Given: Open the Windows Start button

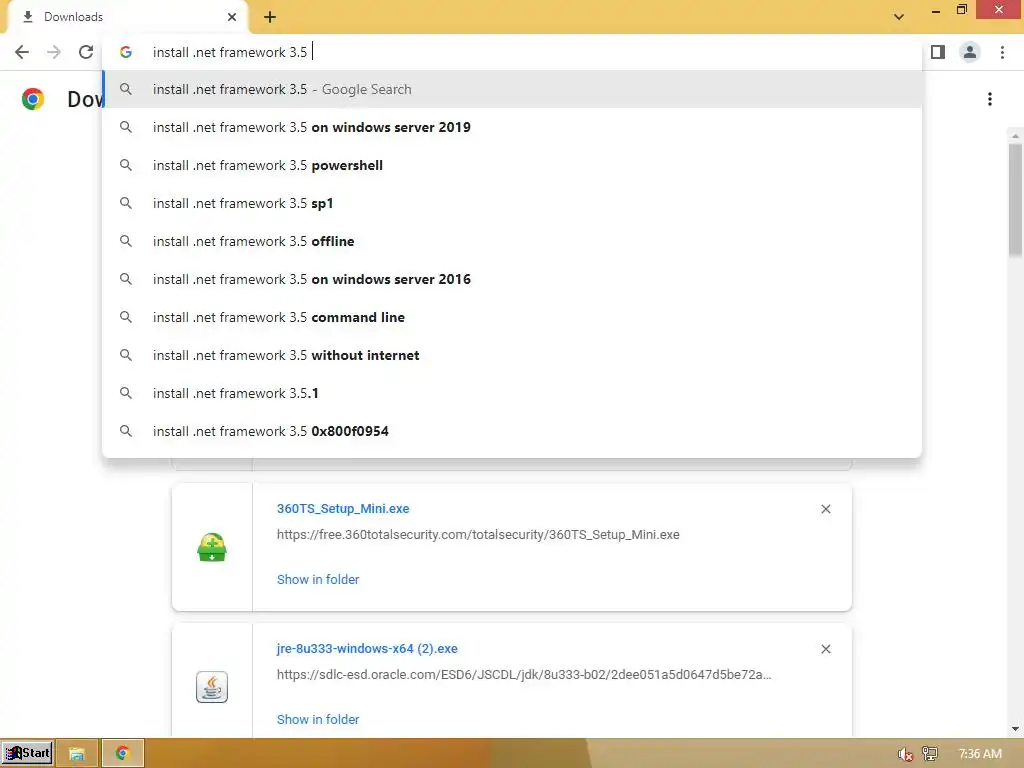Looking at the screenshot, I should [27, 753].
